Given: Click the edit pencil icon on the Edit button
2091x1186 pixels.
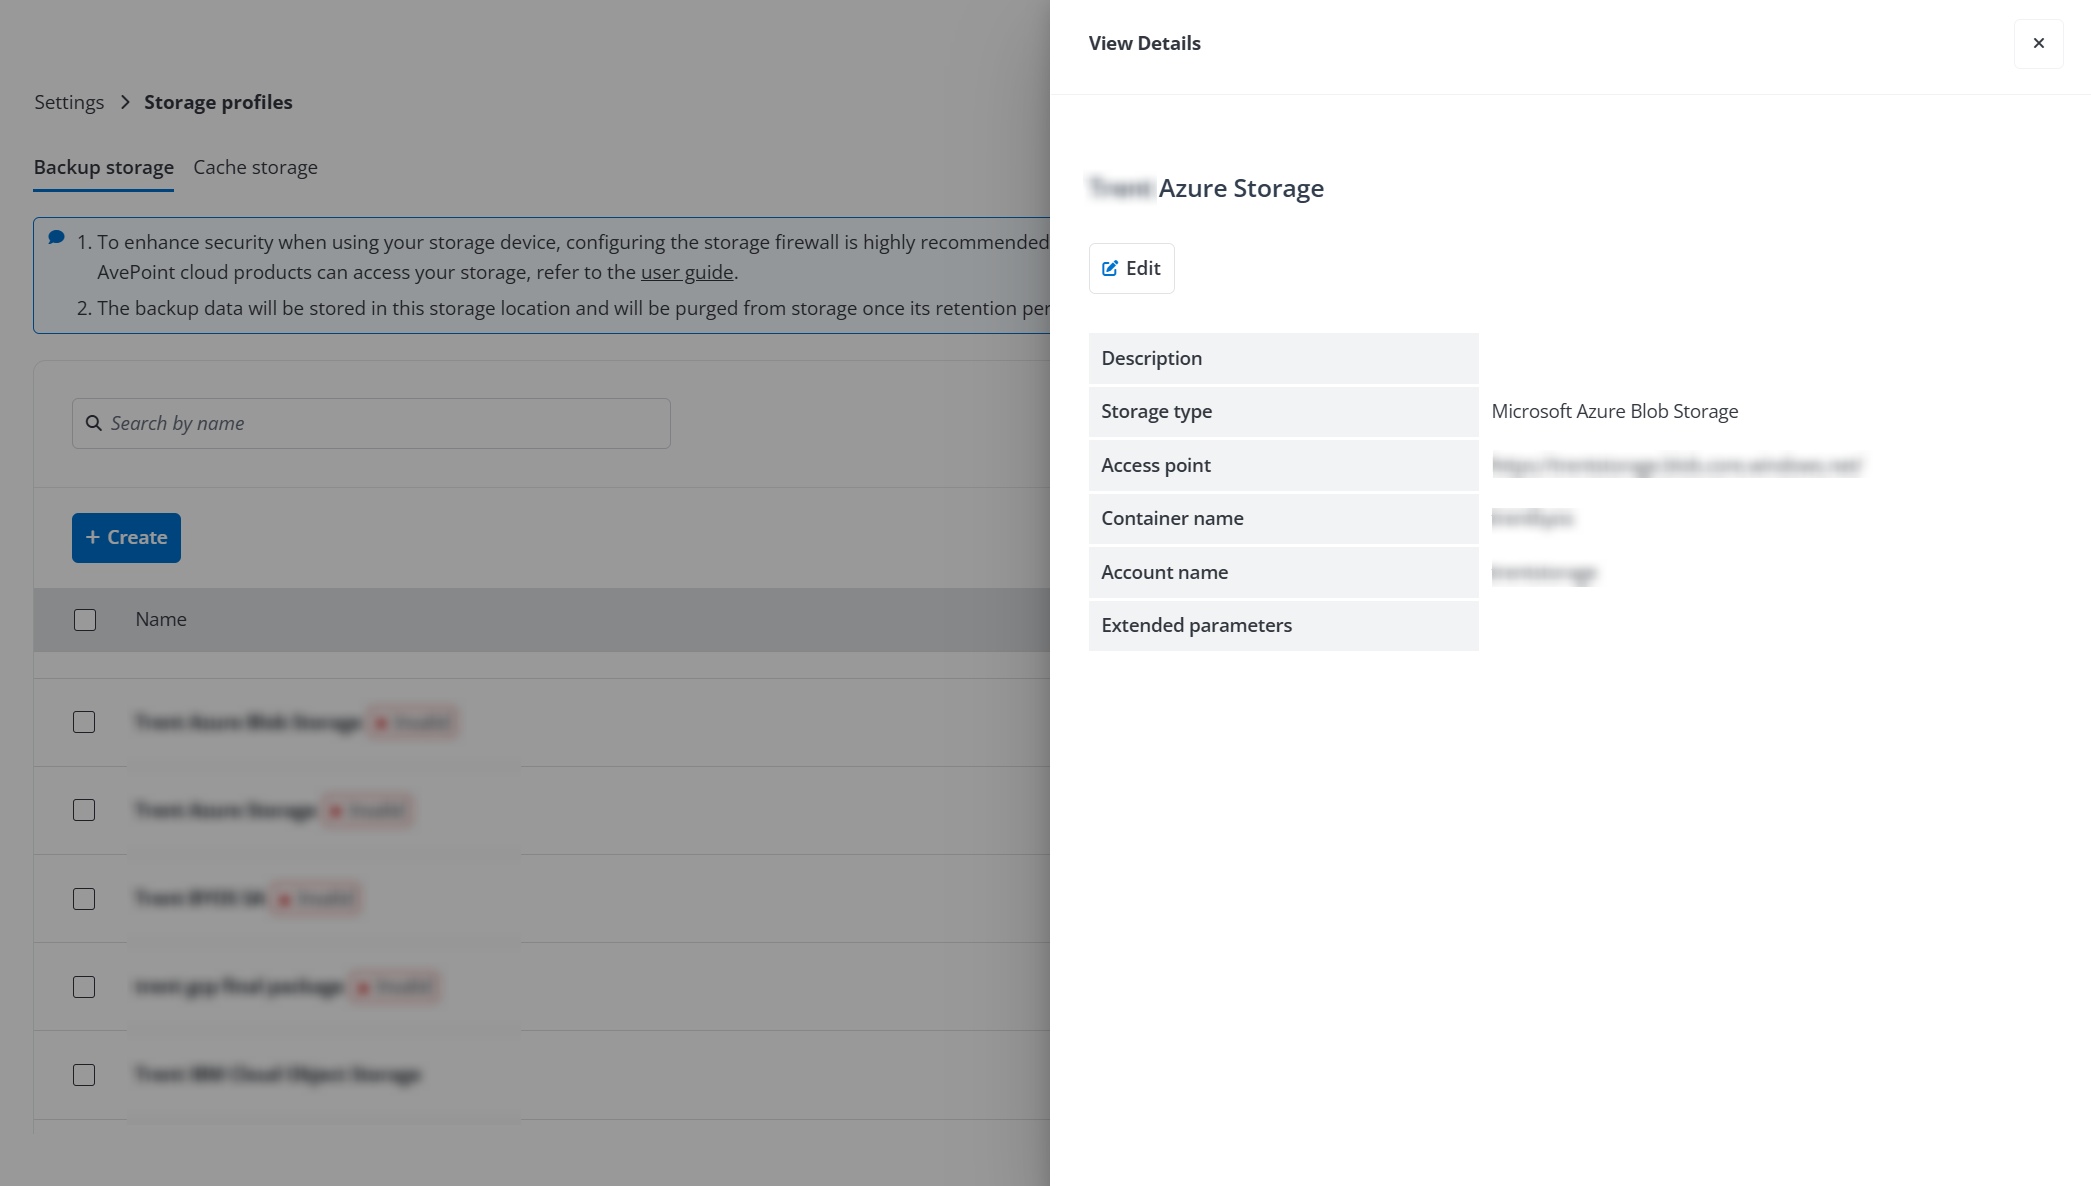Looking at the screenshot, I should coord(1110,268).
